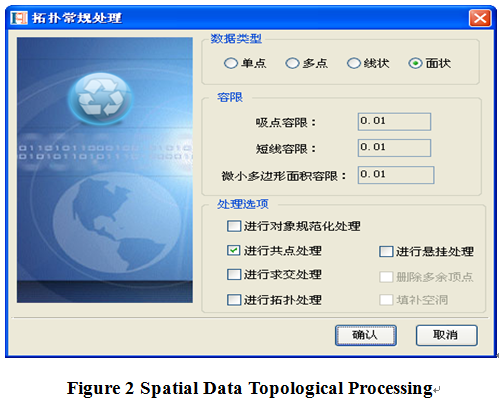Close the 拓扑常规处理 dialog

(x=480, y=18)
